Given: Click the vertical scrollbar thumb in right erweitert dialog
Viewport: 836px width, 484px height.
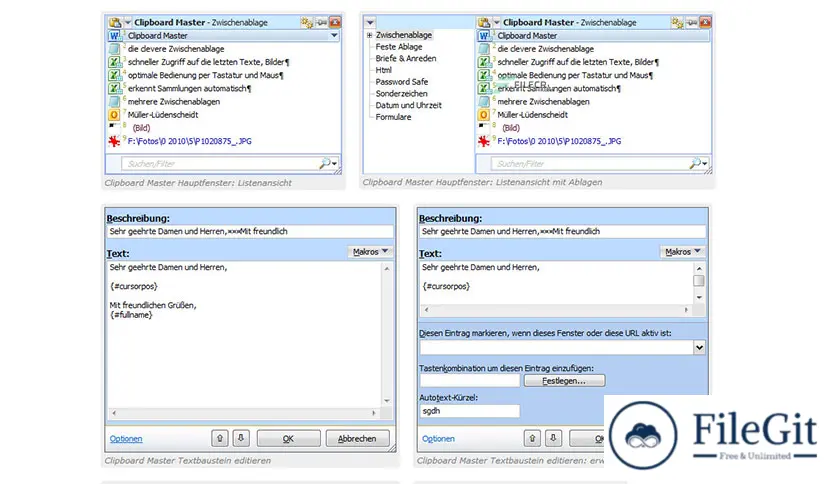Looking at the screenshot, I should [x=699, y=280].
